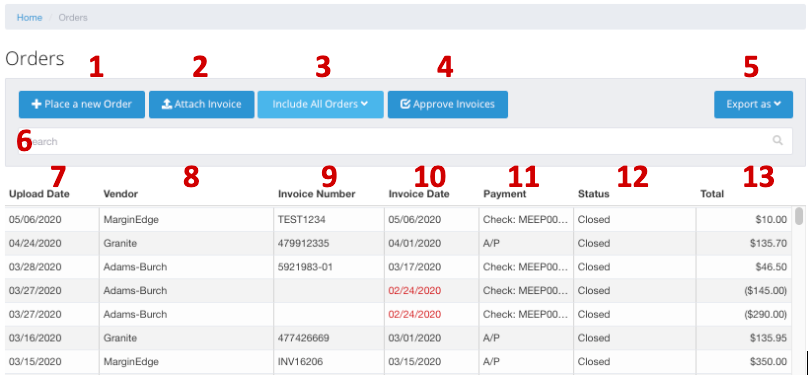Image resolution: width=808 pixels, height=376 pixels.
Task: Click the table's vertical scrollbar thumb
Action: click(x=799, y=216)
